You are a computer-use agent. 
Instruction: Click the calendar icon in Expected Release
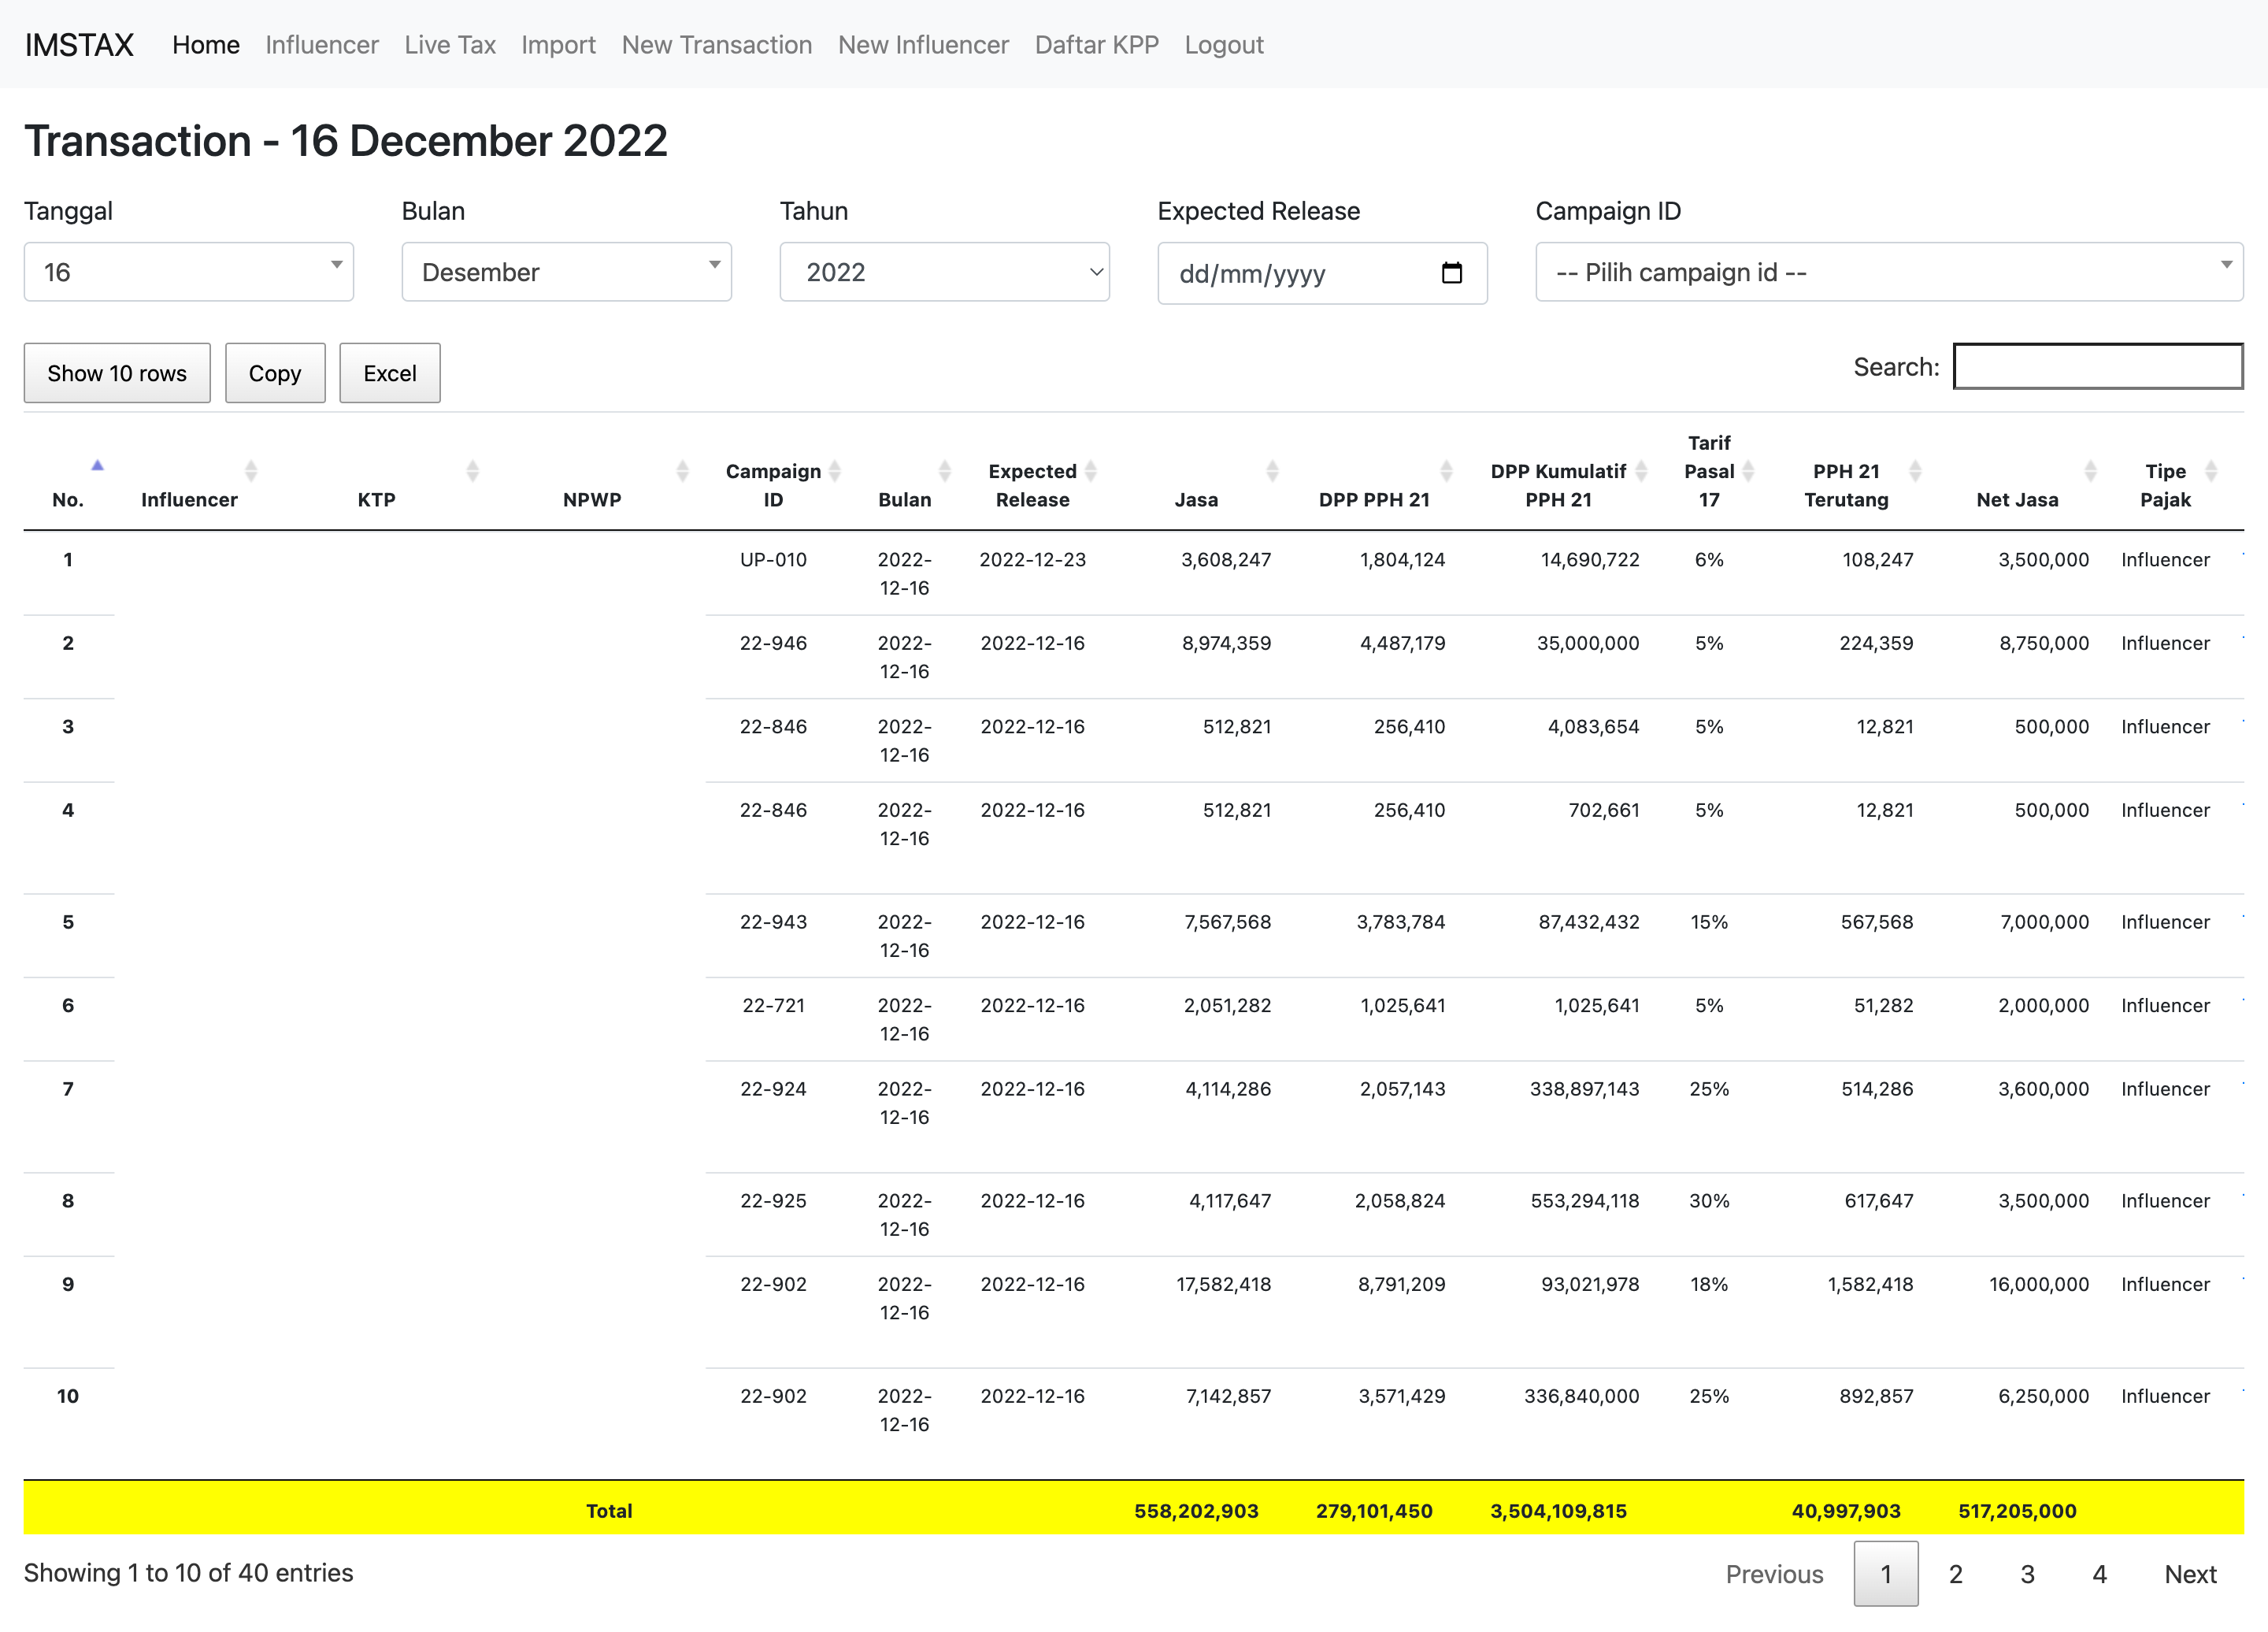pos(1451,273)
